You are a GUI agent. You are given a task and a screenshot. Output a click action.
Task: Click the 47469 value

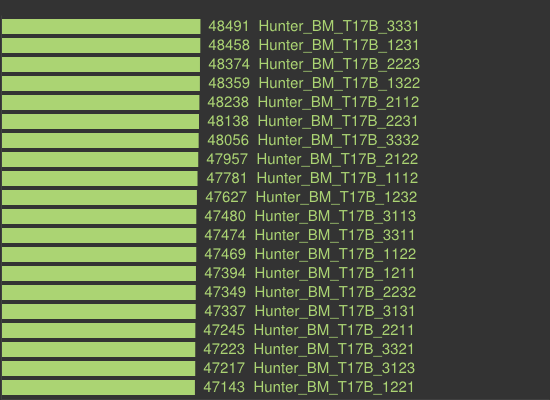click(225, 254)
